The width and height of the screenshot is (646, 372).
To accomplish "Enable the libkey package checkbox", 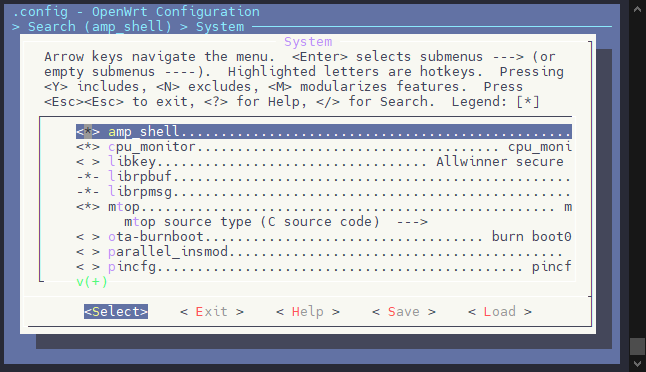I will pyautogui.click(x=88, y=162).
